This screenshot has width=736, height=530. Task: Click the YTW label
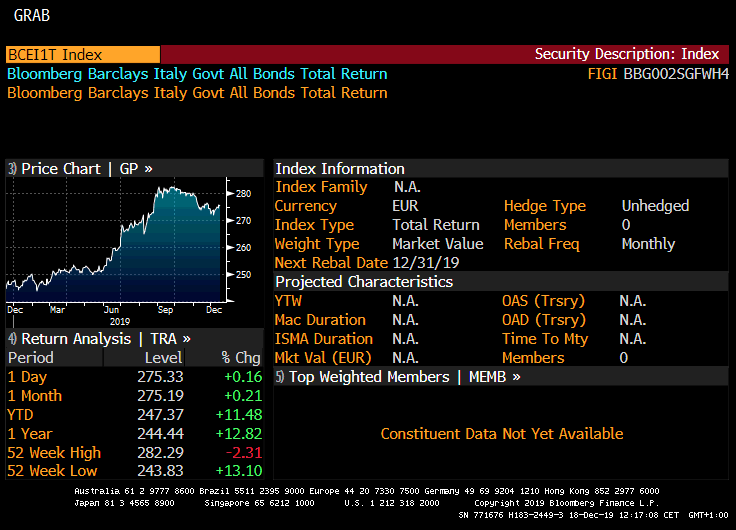click(x=288, y=300)
